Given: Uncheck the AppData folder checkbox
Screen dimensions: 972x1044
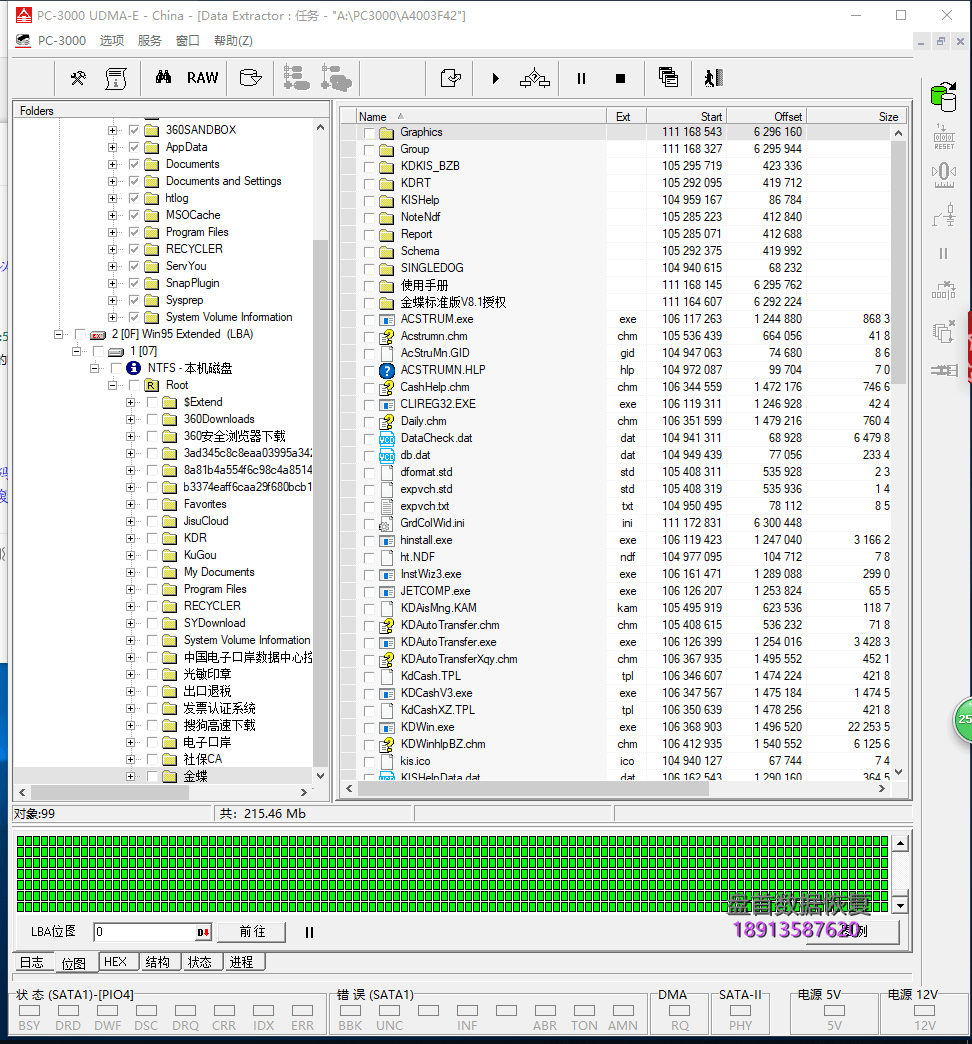Looking at the screenshot, I should pyautogui.click(x=134, y=147).
